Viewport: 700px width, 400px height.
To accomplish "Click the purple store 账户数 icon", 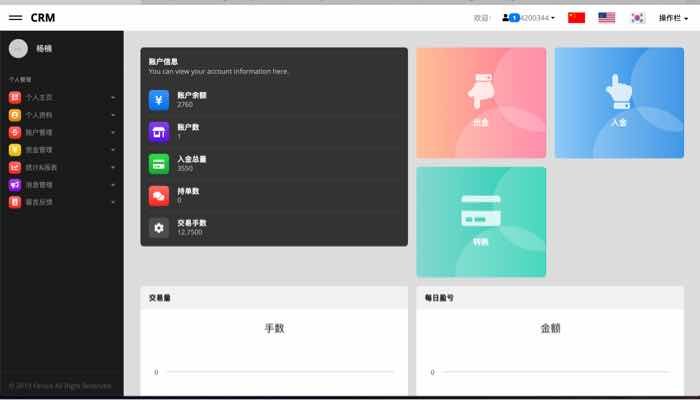I will (x=159, y=132).
